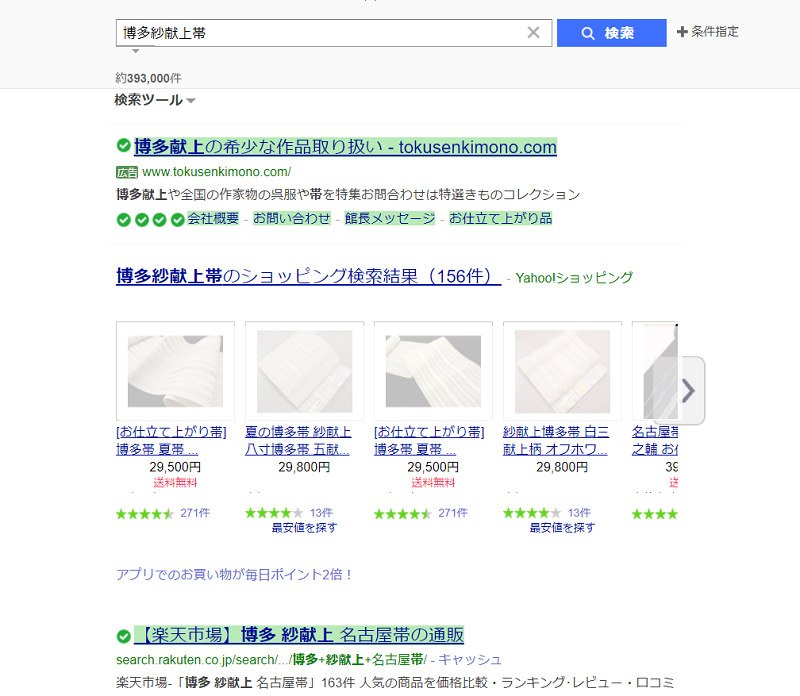The width and height of the screenshot is (800, 696).
Task: Expand the 検索ツール dropdown
Action: coord(150,100)
